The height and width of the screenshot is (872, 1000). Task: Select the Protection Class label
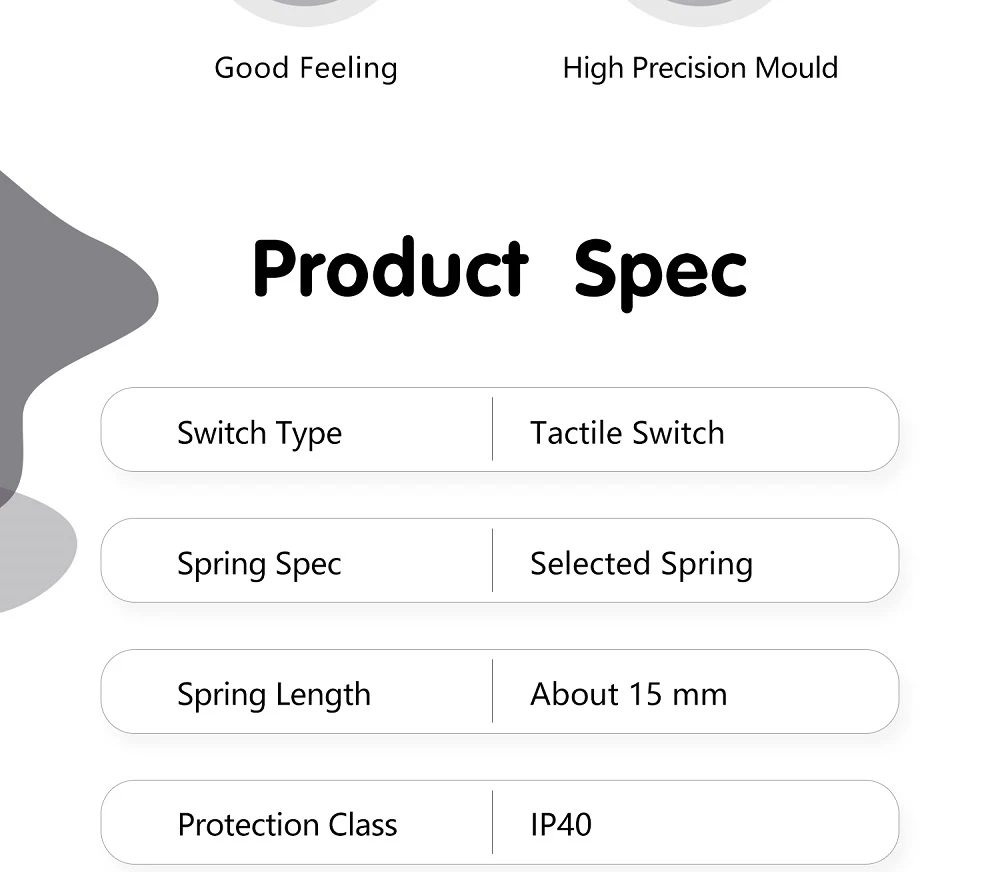tap(287, 825)
